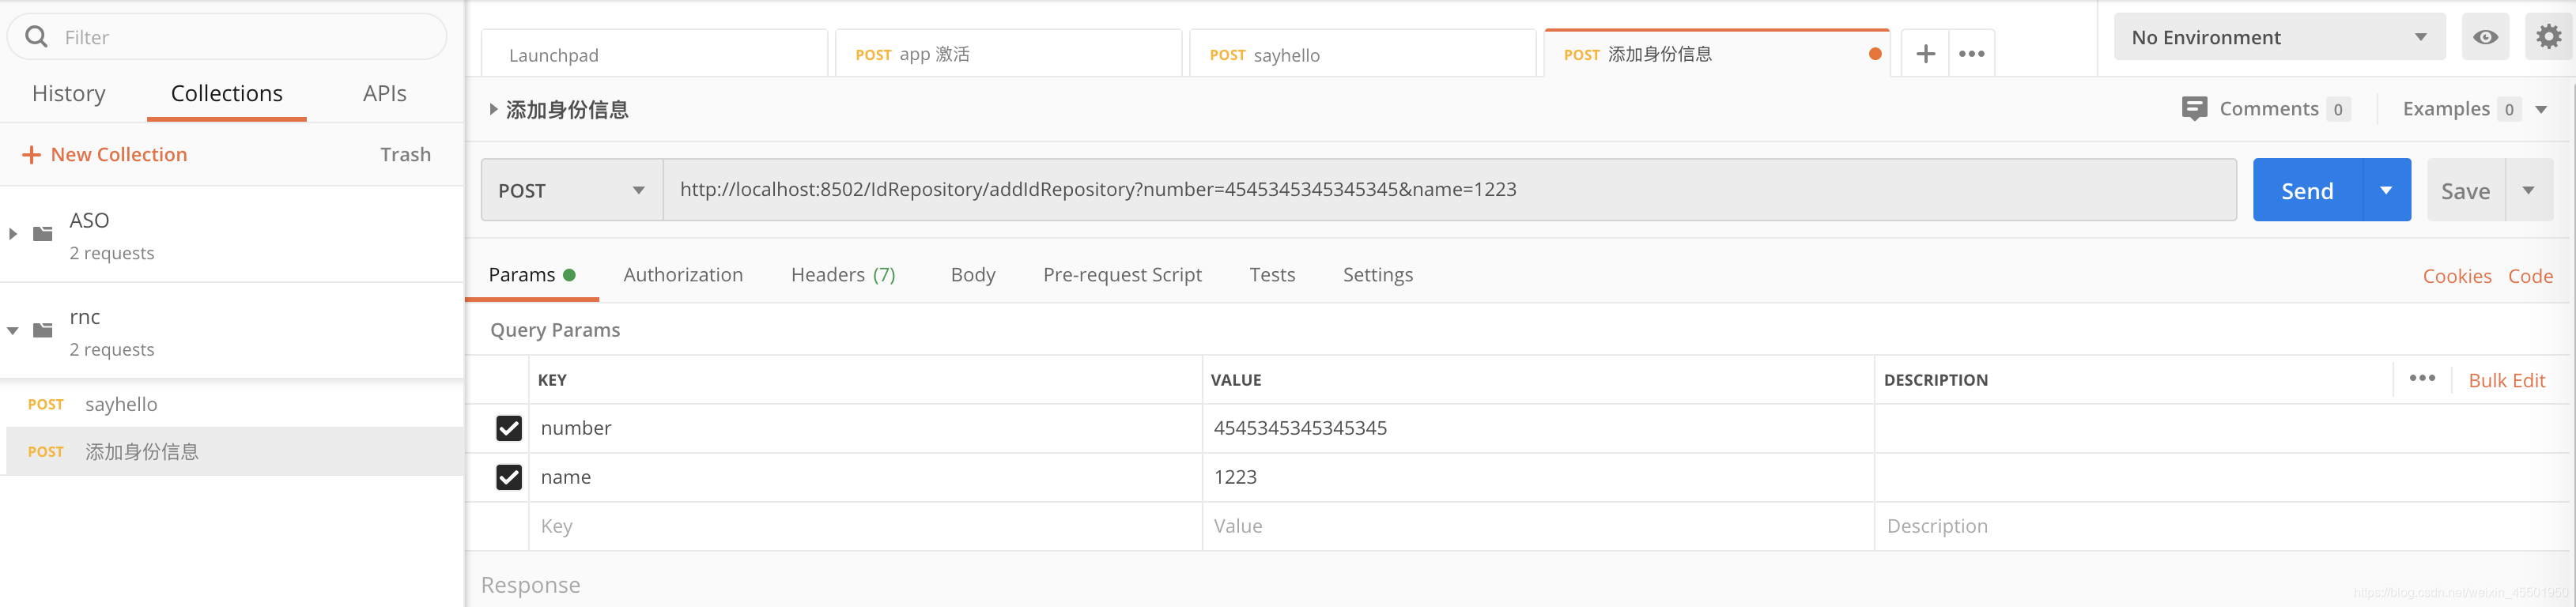Viewport: 2576px width, 607px height.
Task: Switch to History tab
Action: point(69,93)
